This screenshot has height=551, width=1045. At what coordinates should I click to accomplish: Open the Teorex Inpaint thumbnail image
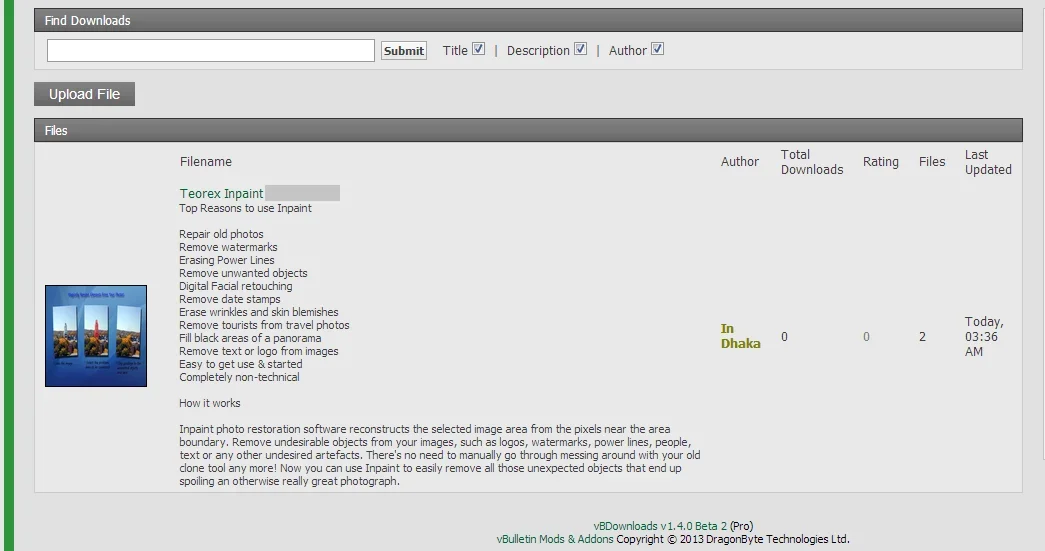[96, 336]
